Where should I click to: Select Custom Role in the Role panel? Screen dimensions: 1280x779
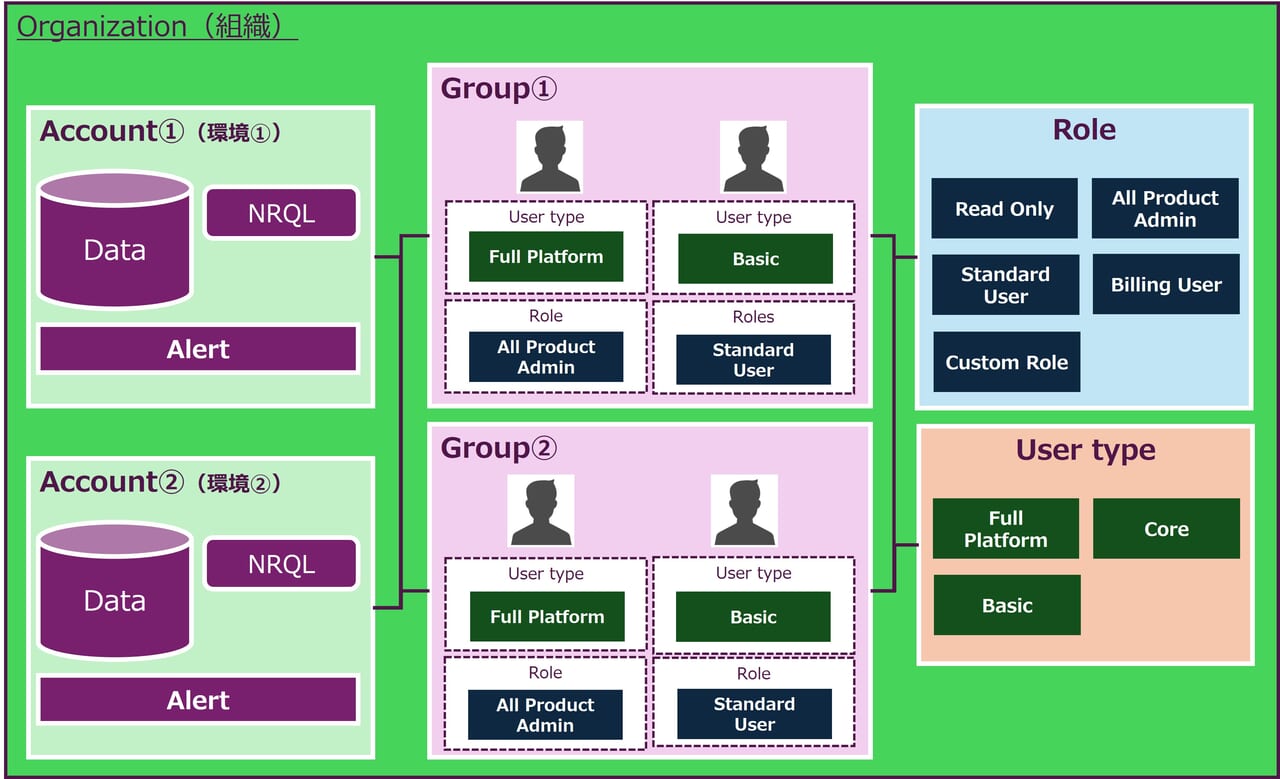[x=1006, y=362]
